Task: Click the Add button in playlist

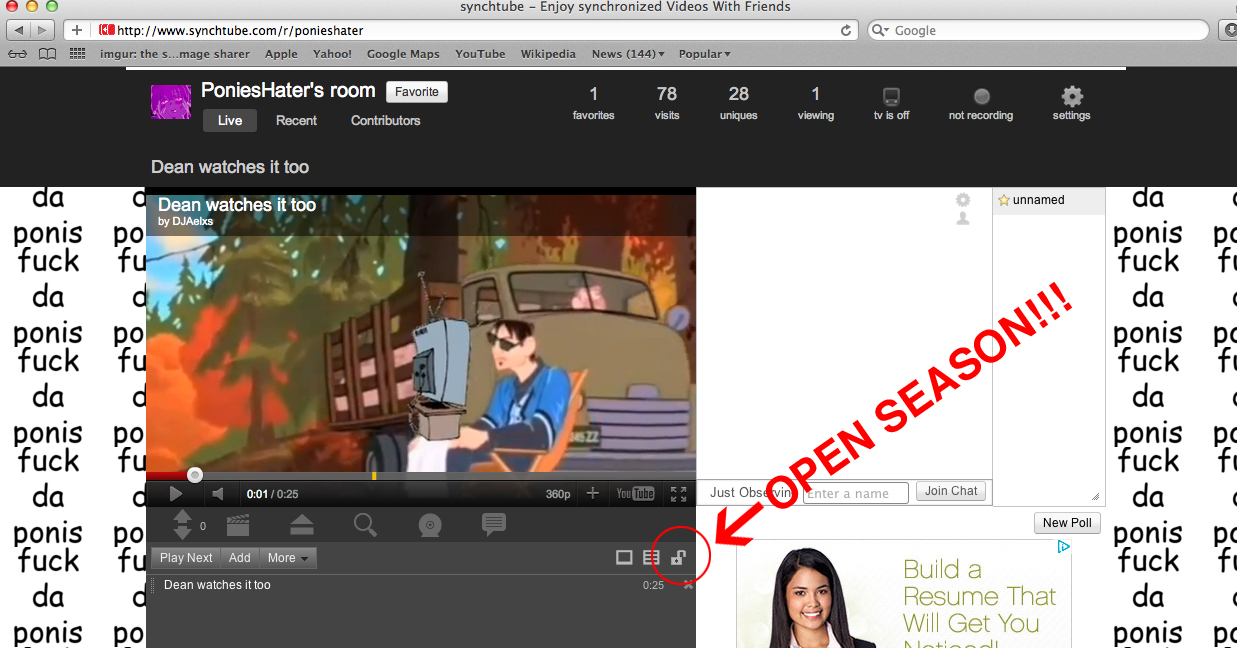Action: 240,558
